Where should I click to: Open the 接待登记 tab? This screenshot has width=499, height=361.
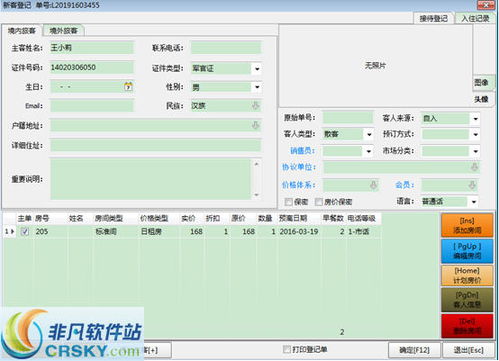(433, 19)
